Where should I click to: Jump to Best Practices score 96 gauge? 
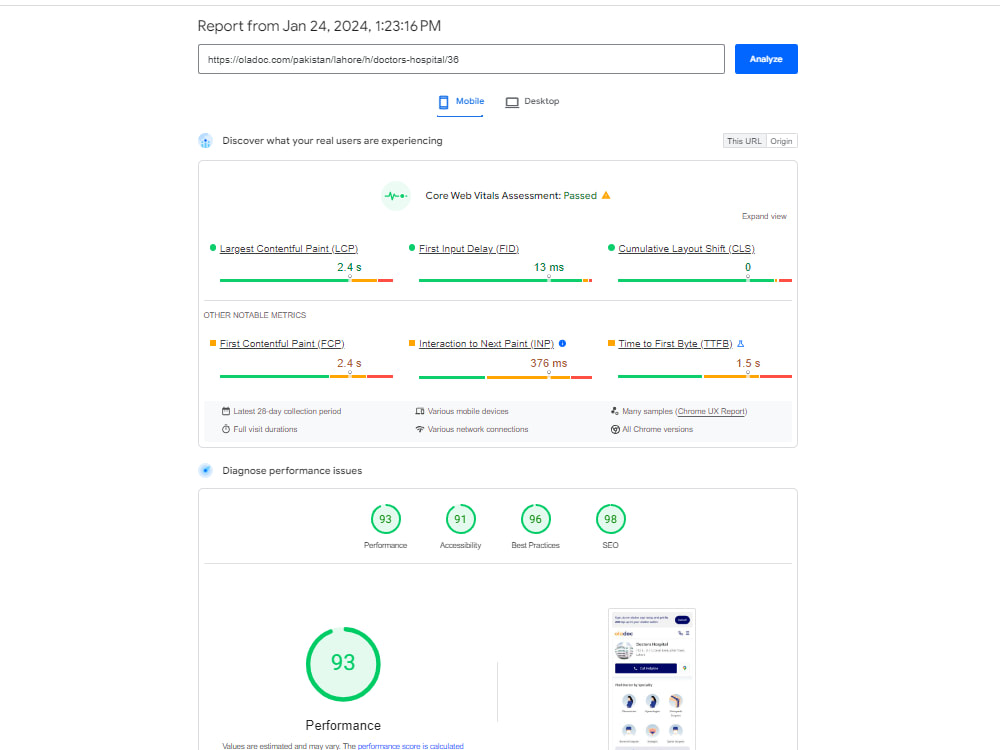(x=535, y=519)
